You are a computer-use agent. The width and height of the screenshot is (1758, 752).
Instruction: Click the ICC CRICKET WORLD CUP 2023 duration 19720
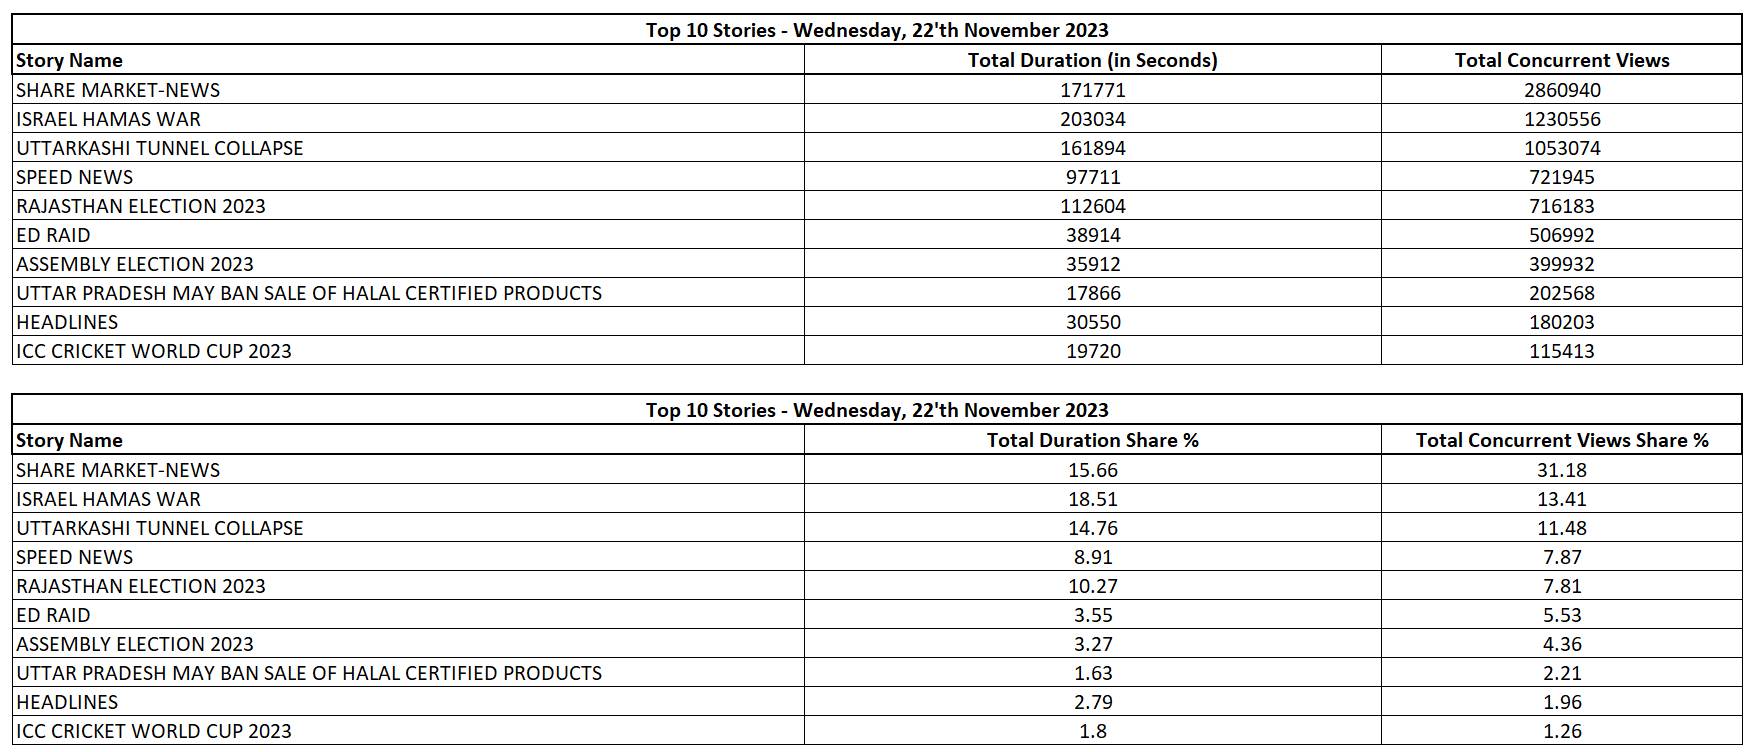click(1092, 351)
